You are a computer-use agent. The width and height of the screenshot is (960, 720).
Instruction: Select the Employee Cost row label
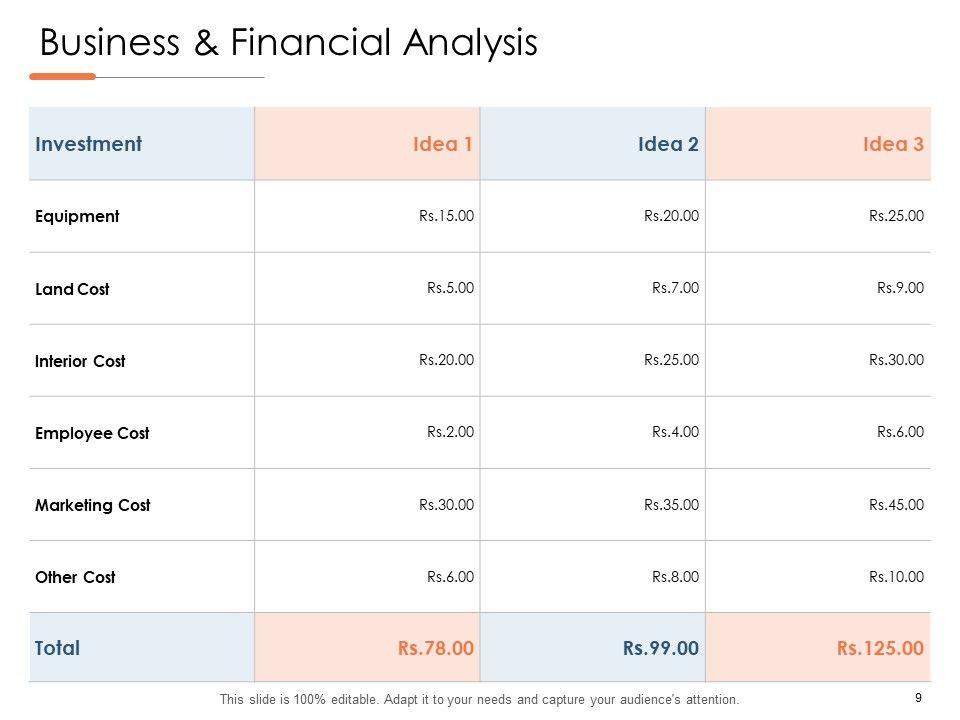tap(92, 433)
